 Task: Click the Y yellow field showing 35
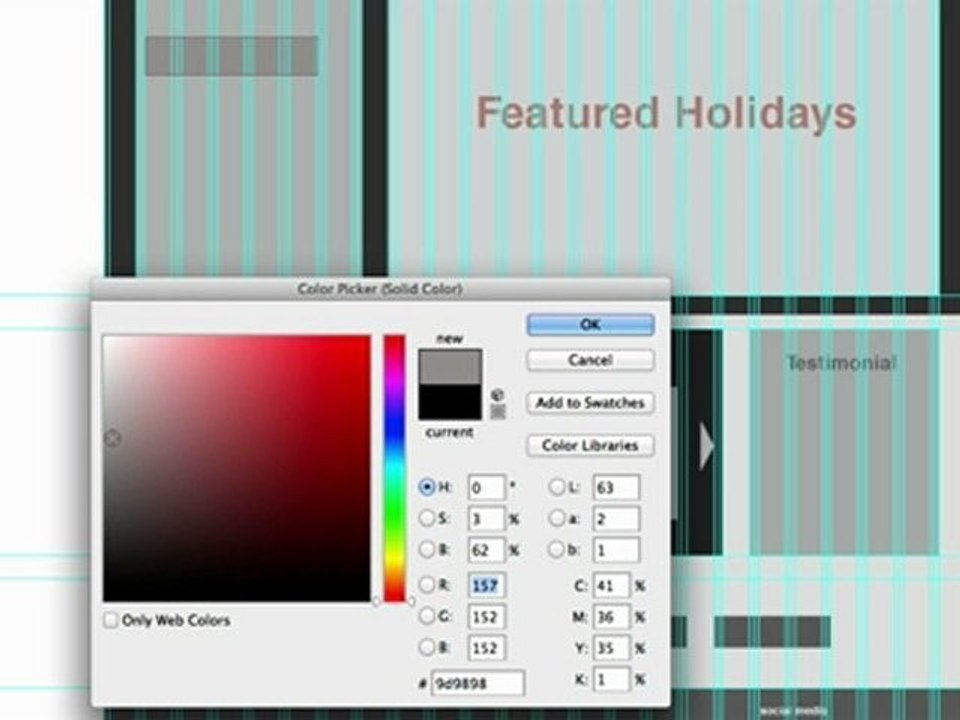coord(611,648)
